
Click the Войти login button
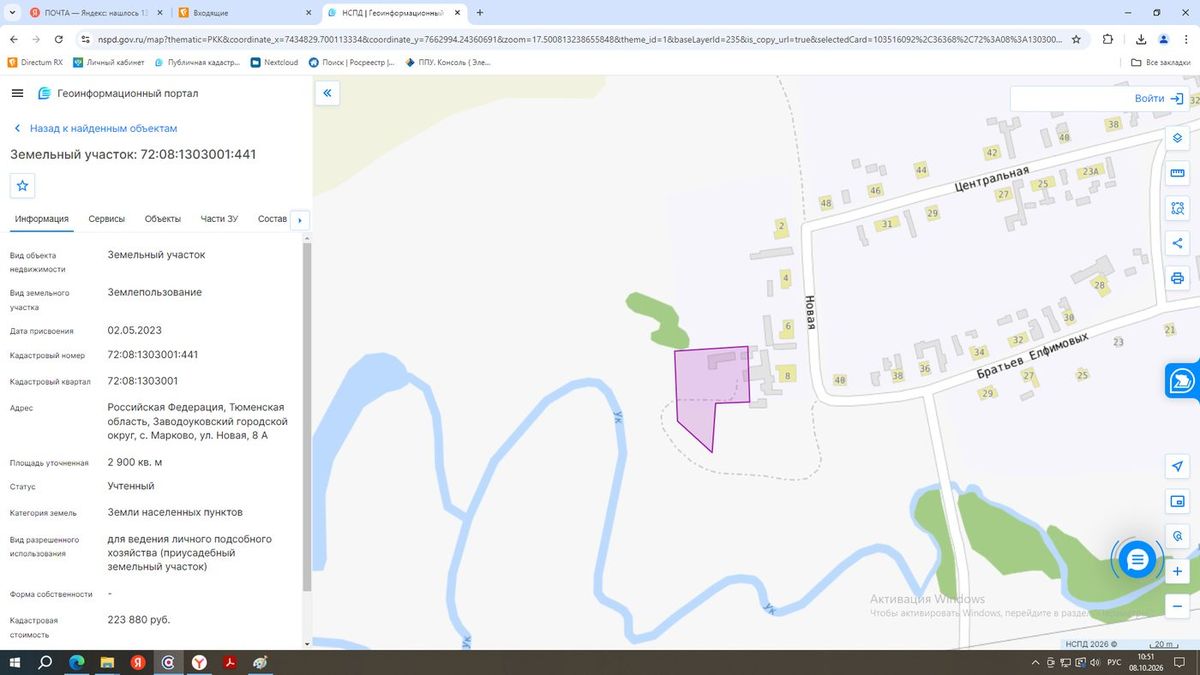click(1159, 99)
